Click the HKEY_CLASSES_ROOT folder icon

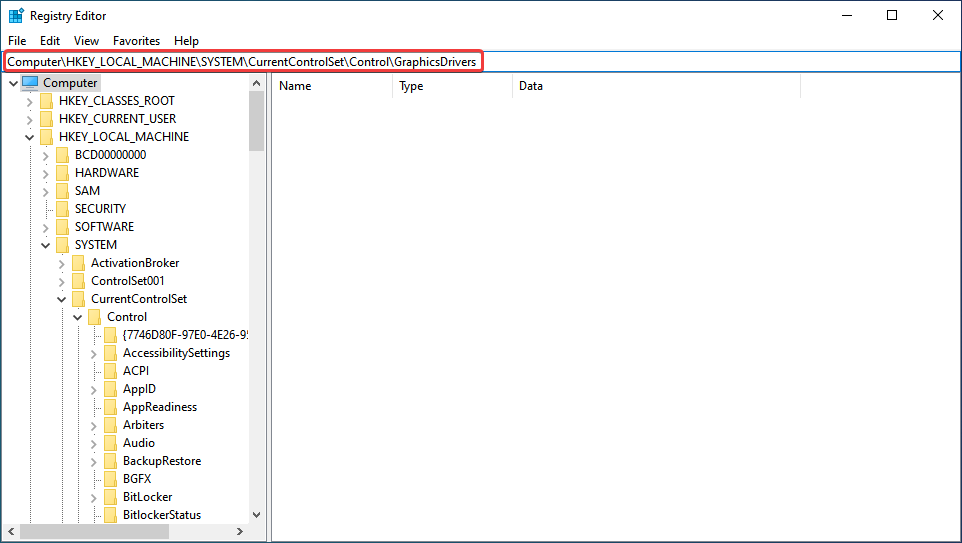point(47,101)
